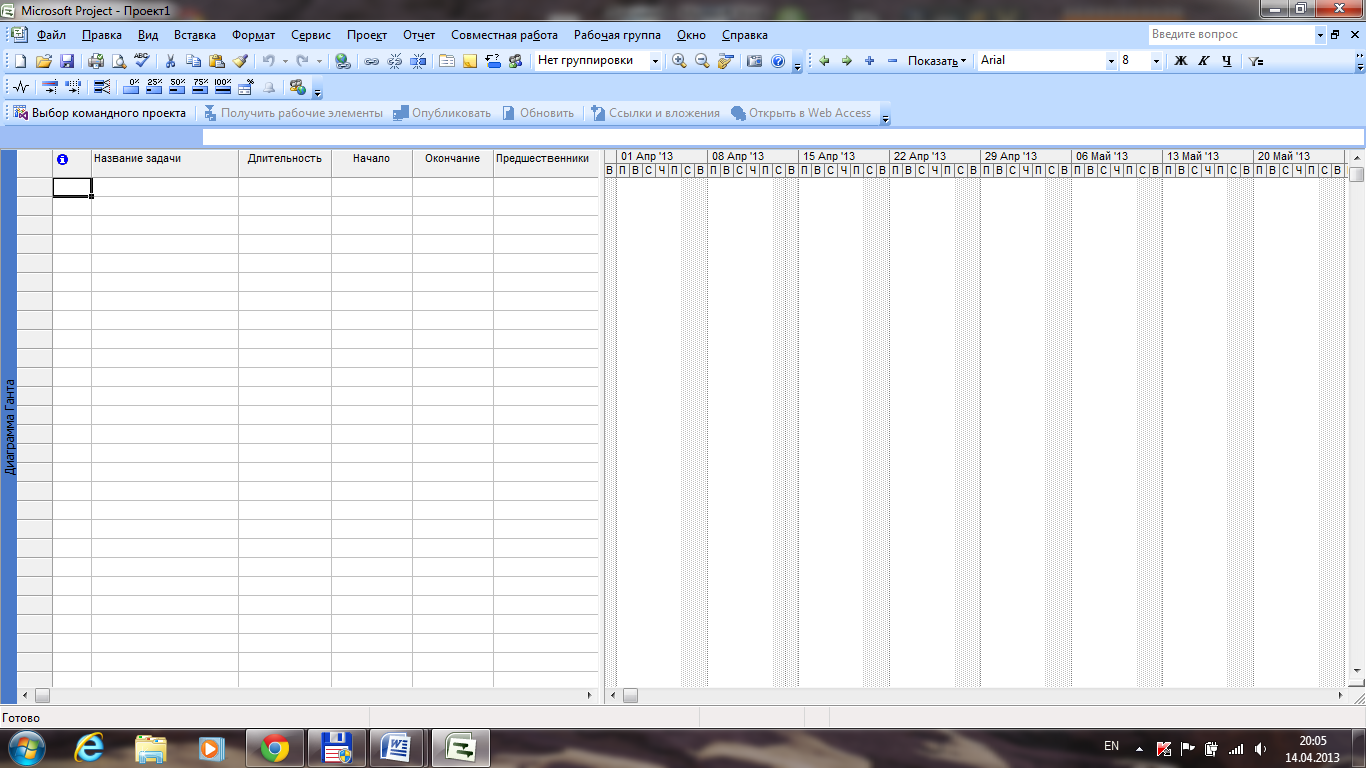Split task using the toolbar icon

[417, 61]
